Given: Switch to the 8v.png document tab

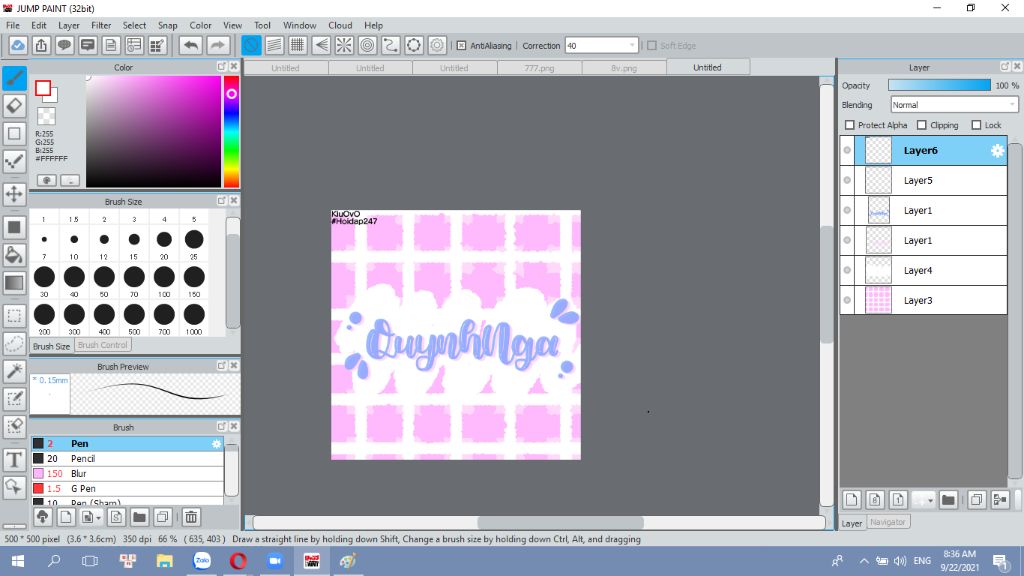Looking at the screenshot, I should pos(624,68).
